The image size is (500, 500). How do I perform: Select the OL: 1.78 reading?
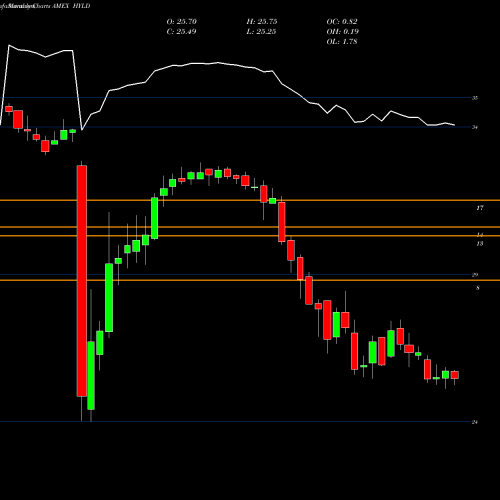tap(342, 42)
